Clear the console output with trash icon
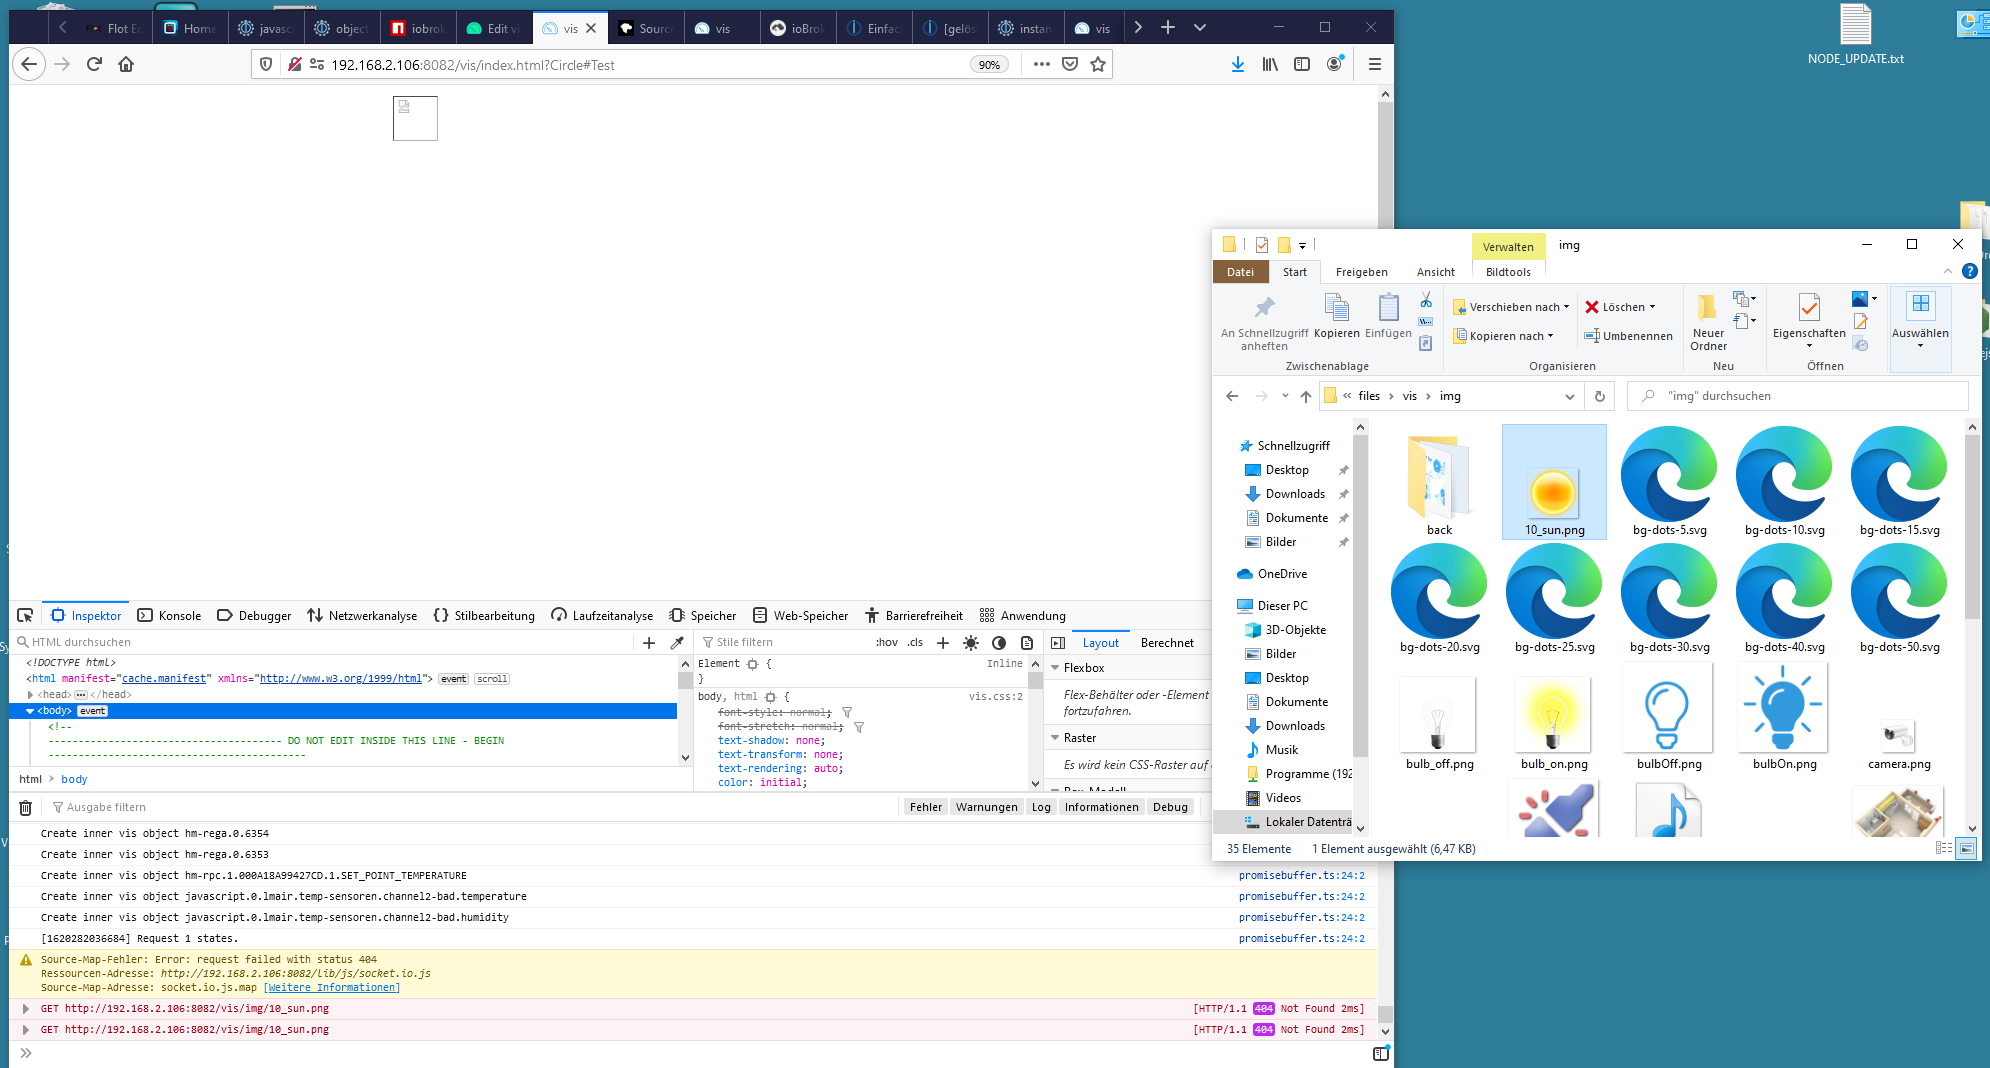Image resolution: width=1990 pixels, height=1068 pixels. click(26, 808)
